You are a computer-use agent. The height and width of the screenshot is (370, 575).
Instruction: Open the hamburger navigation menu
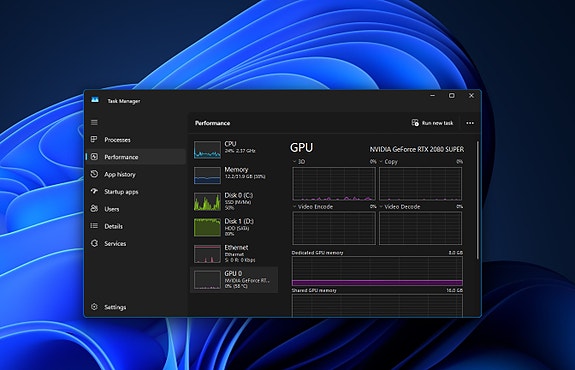point(94,122)
